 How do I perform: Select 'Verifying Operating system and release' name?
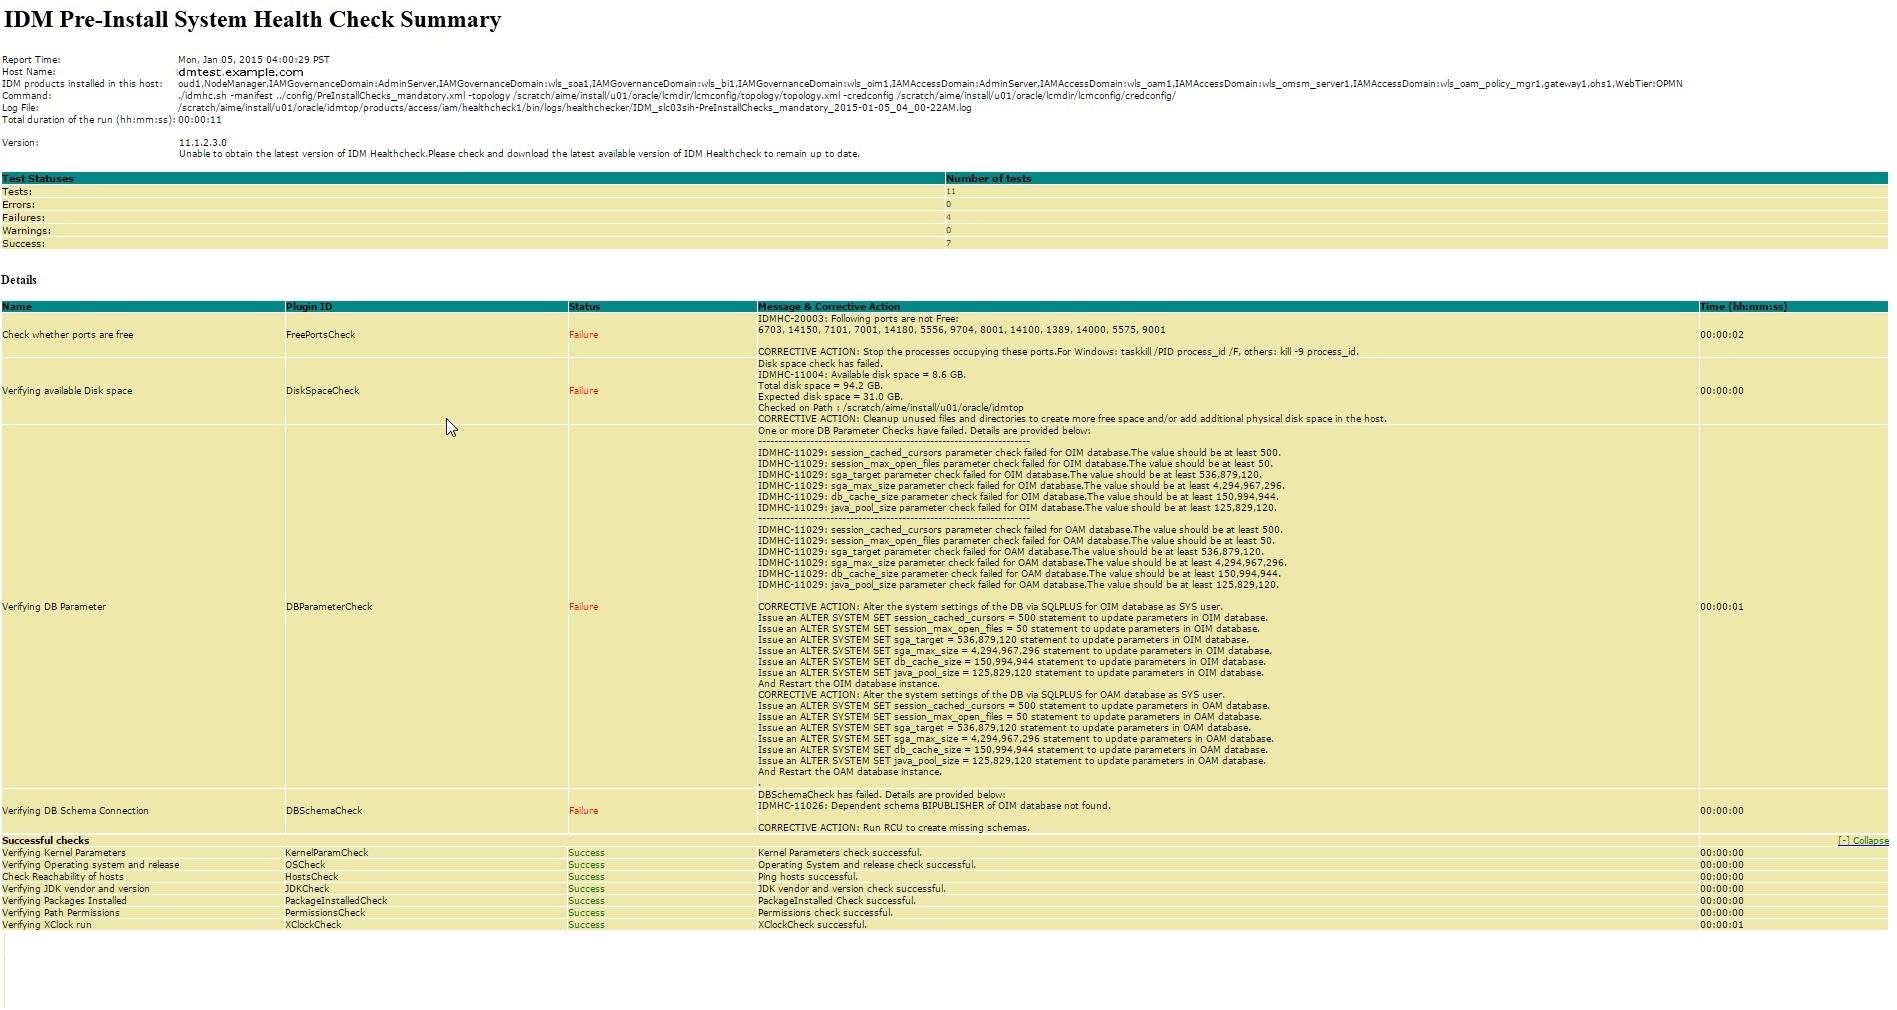(91, 865)
